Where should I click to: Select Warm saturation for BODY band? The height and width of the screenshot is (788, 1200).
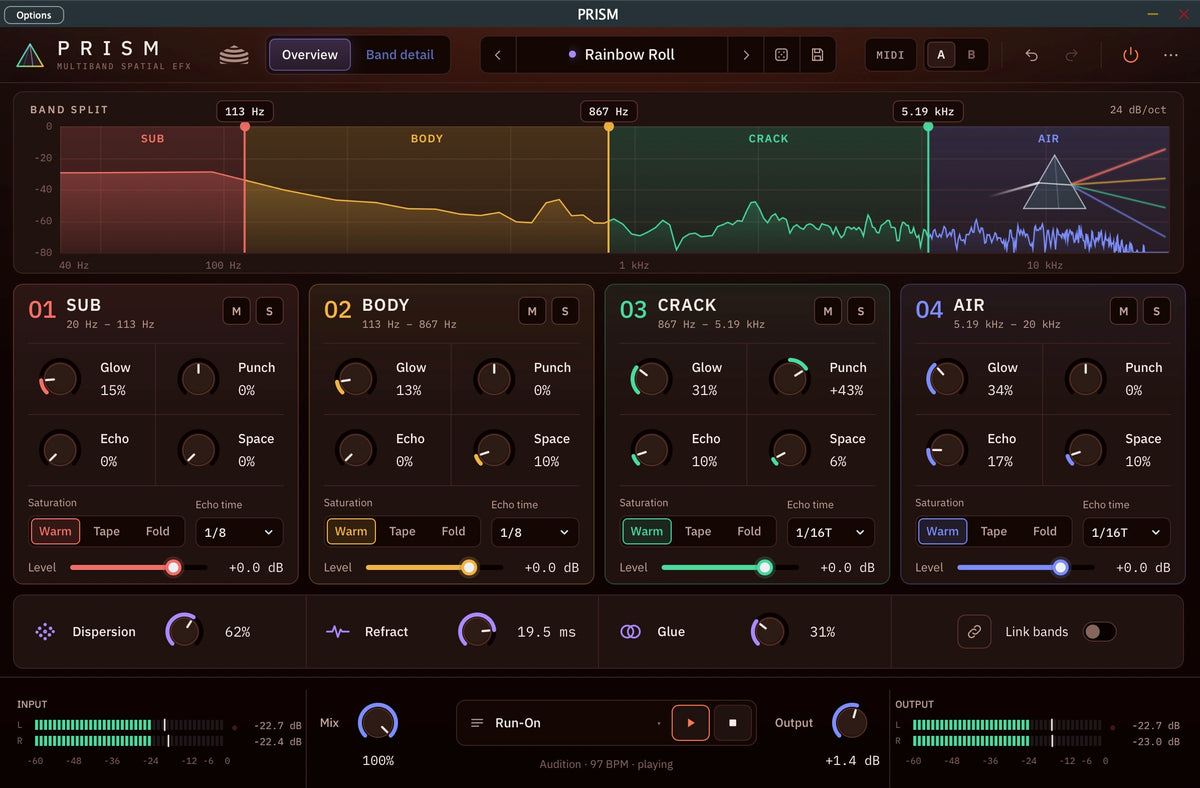tap(351, 531)
